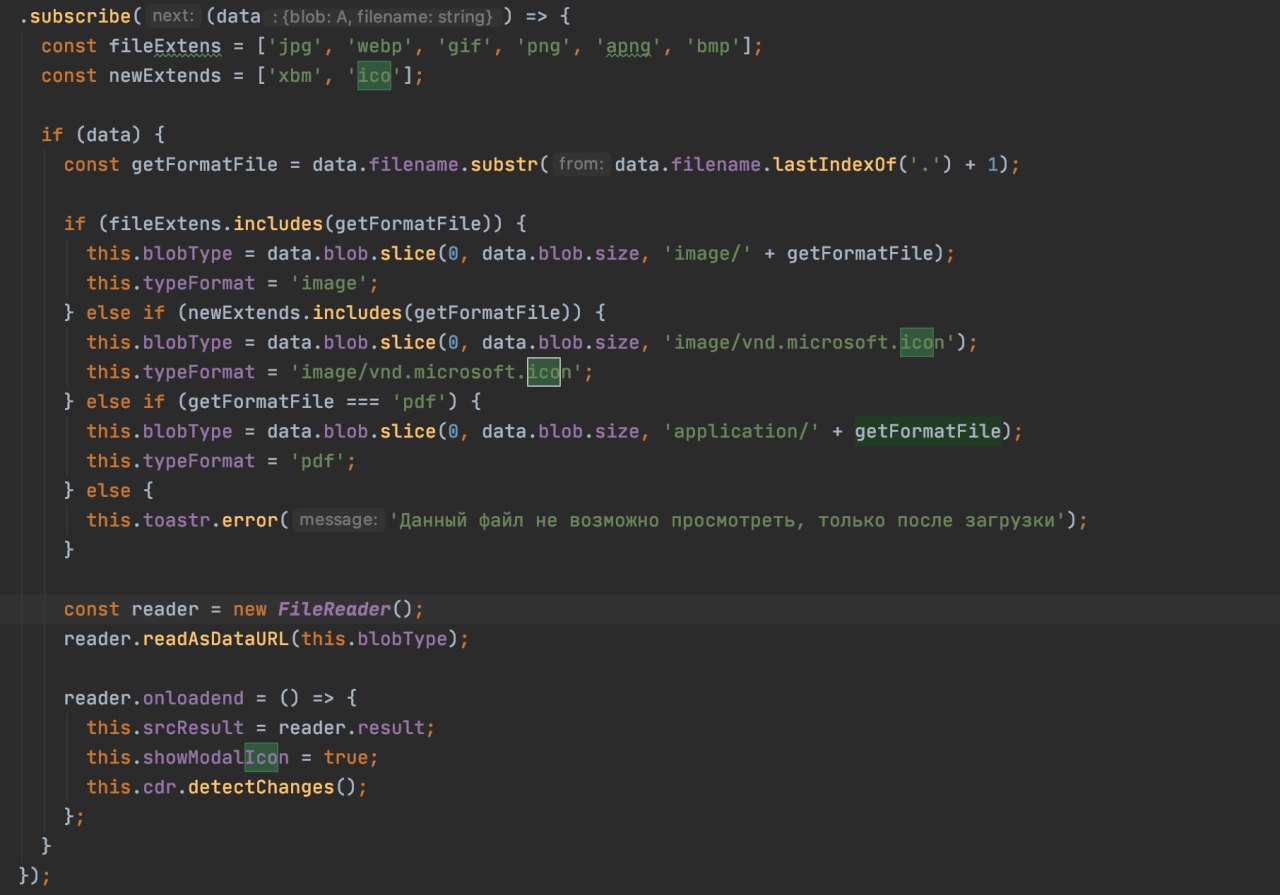Click the "{blob: A, filename: string}" type hint

(x=385, y=17)
